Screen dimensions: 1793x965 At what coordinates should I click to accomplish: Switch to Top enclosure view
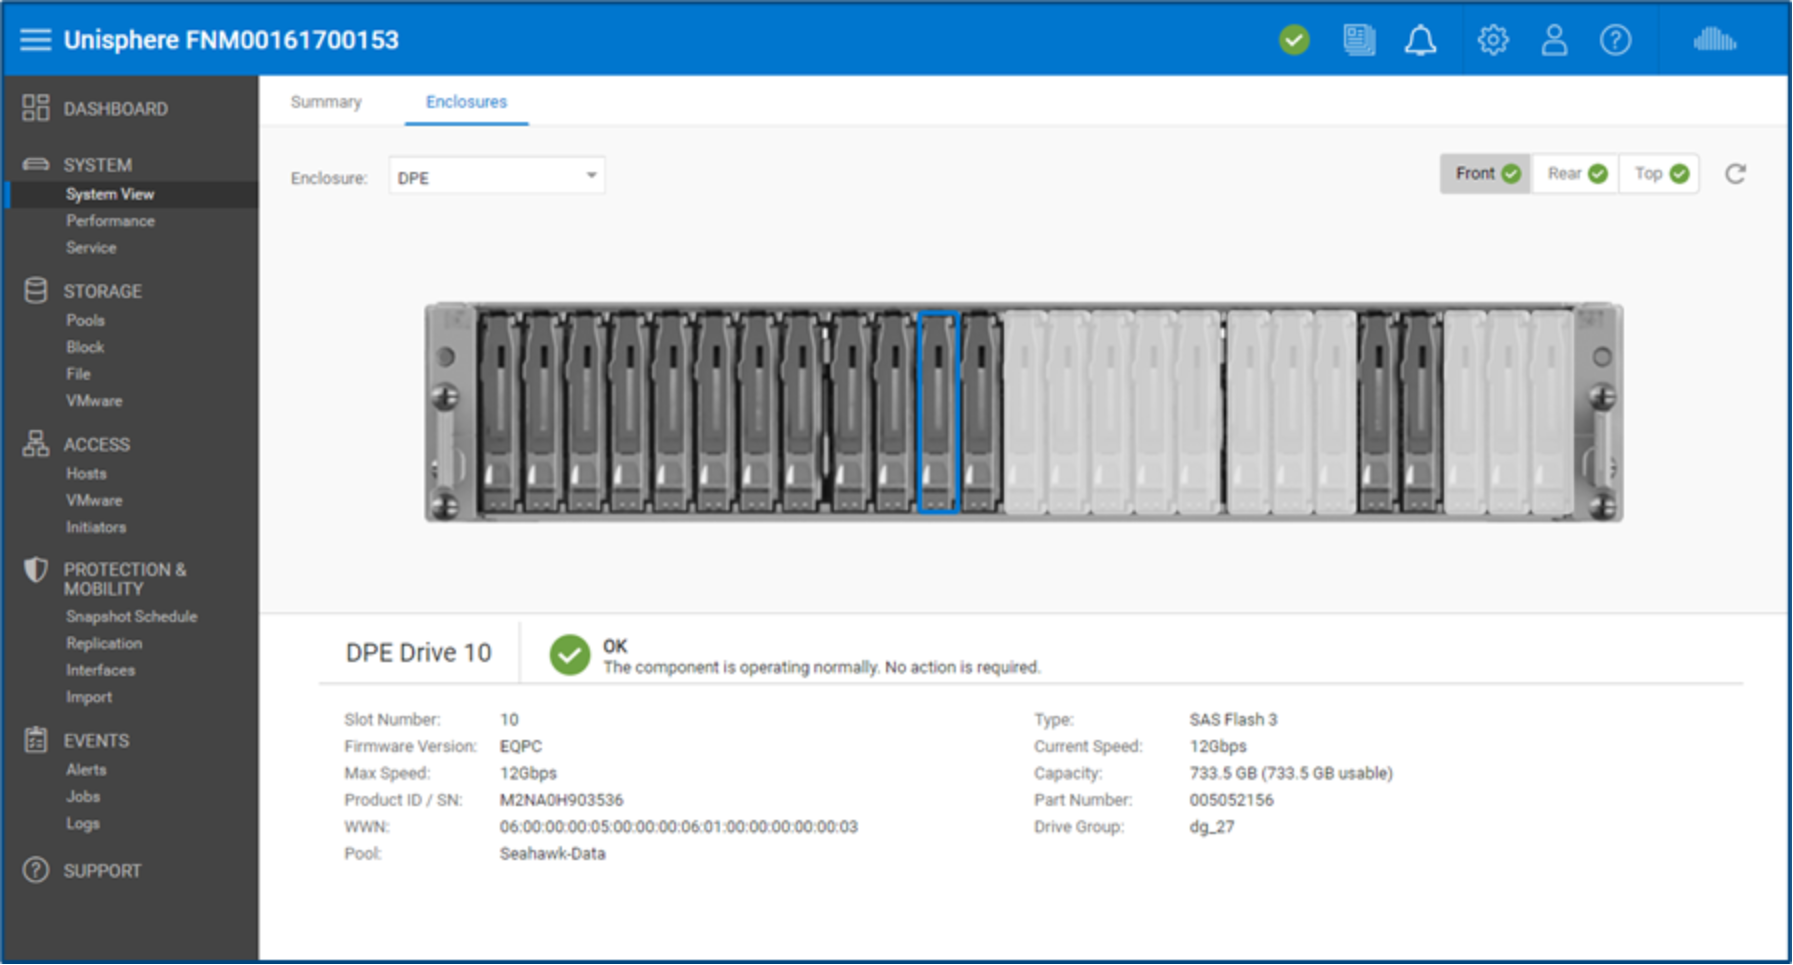(1660, 174)
